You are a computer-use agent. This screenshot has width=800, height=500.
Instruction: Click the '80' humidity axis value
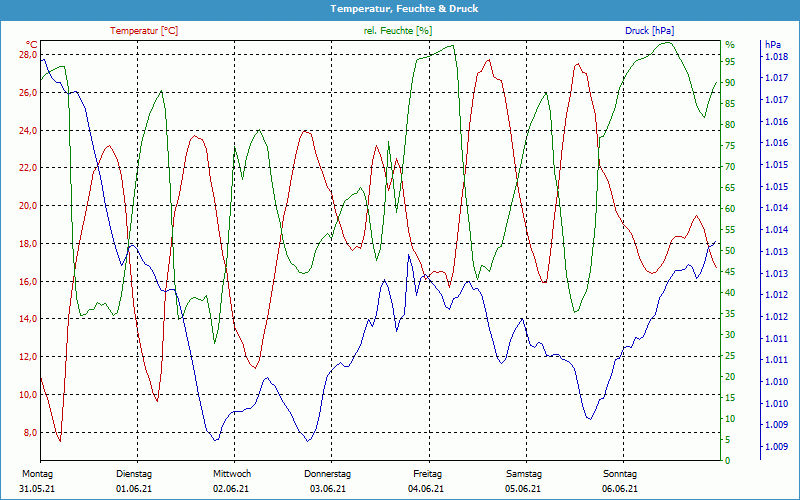tap(730, 124)
